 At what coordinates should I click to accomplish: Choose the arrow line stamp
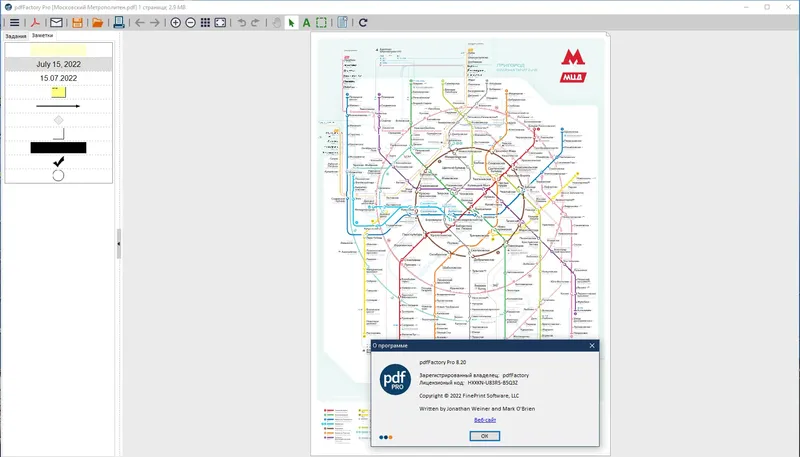coord(58,106)
